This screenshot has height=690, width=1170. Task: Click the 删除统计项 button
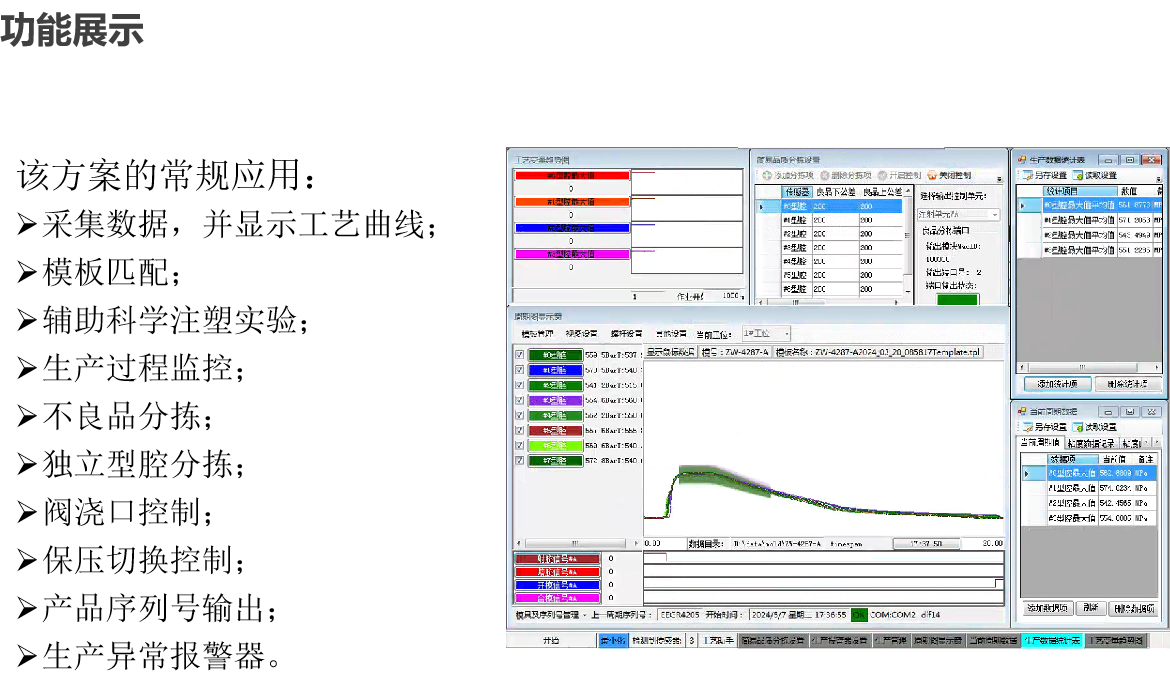[x=1127, y=384]
